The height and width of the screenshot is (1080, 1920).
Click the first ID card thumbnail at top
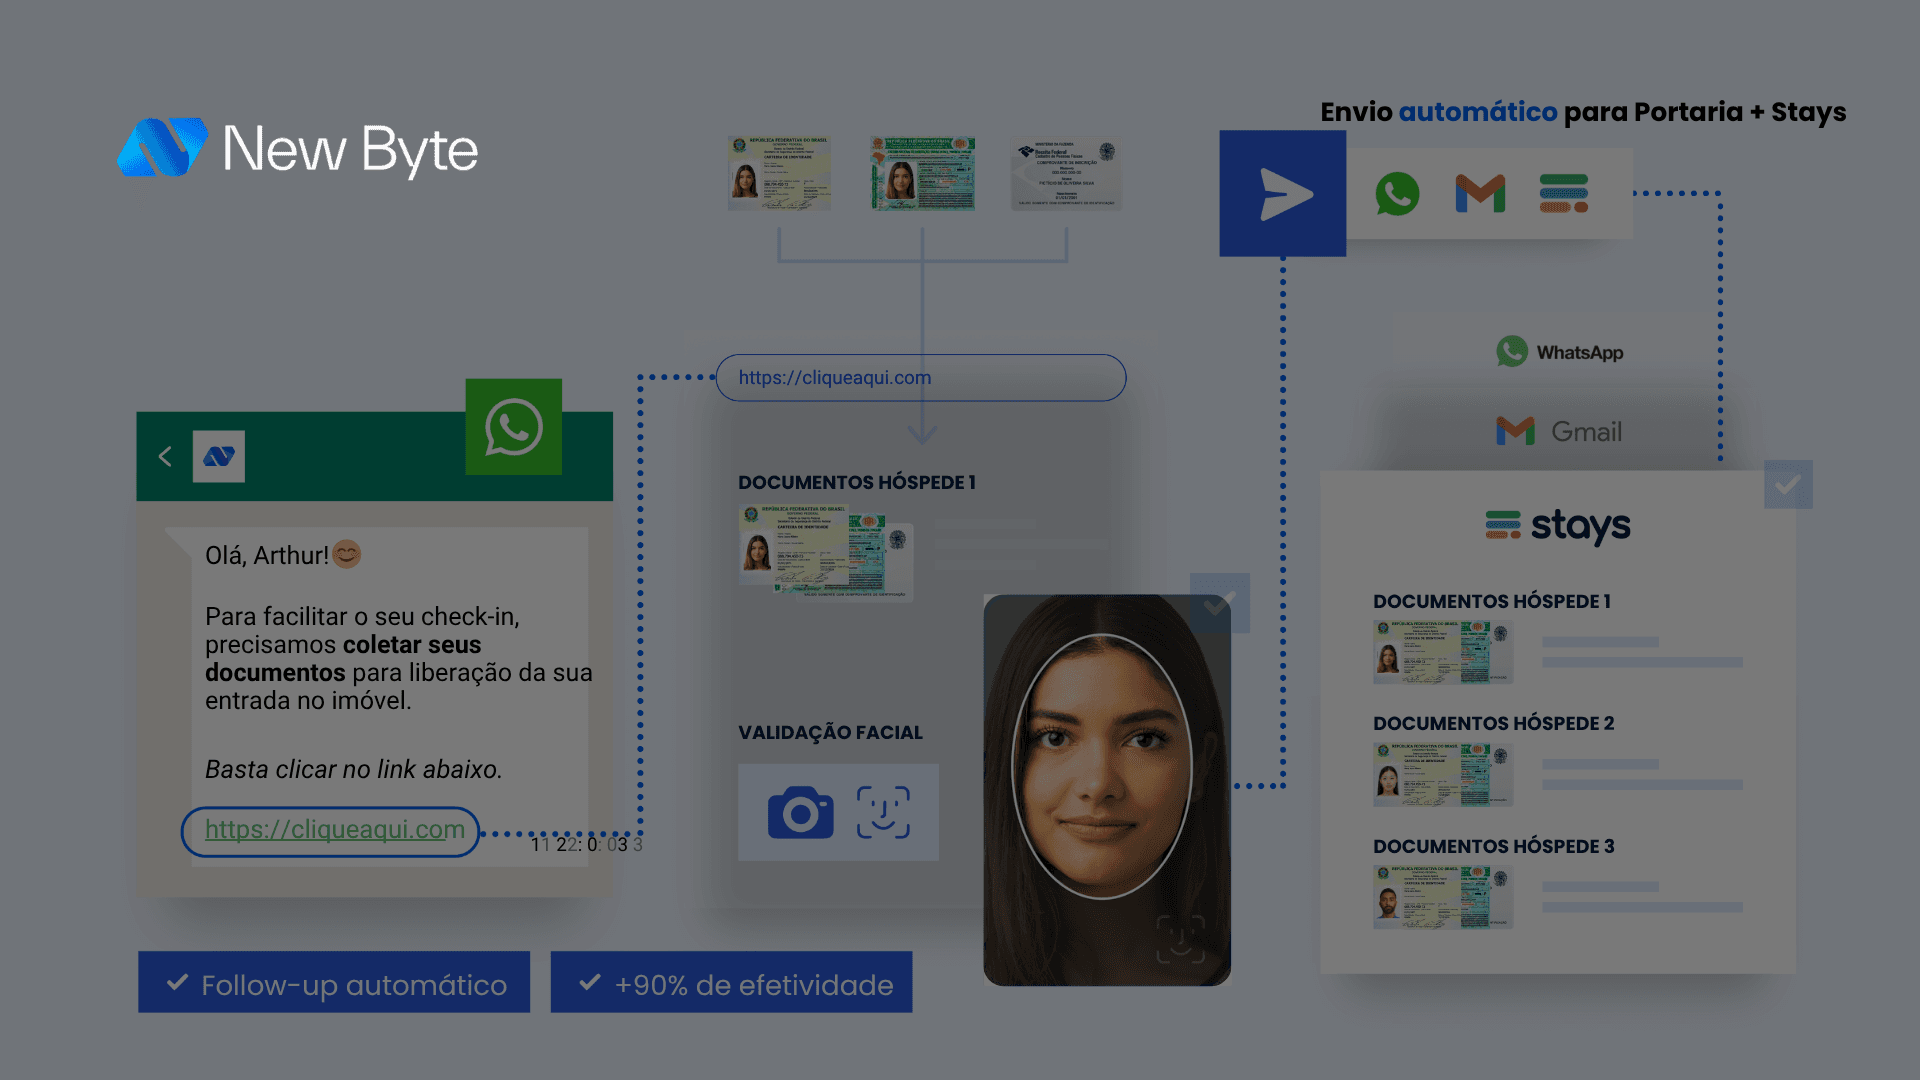[x=779, y=174]
